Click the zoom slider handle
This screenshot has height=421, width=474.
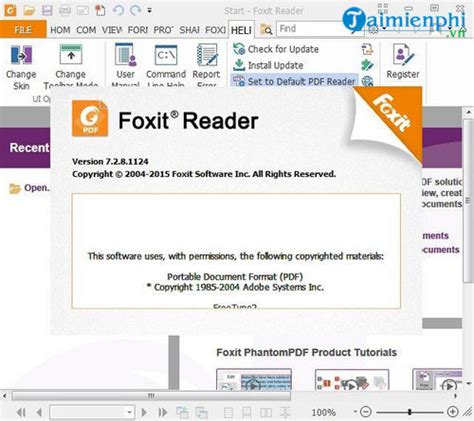click(409, 412)
